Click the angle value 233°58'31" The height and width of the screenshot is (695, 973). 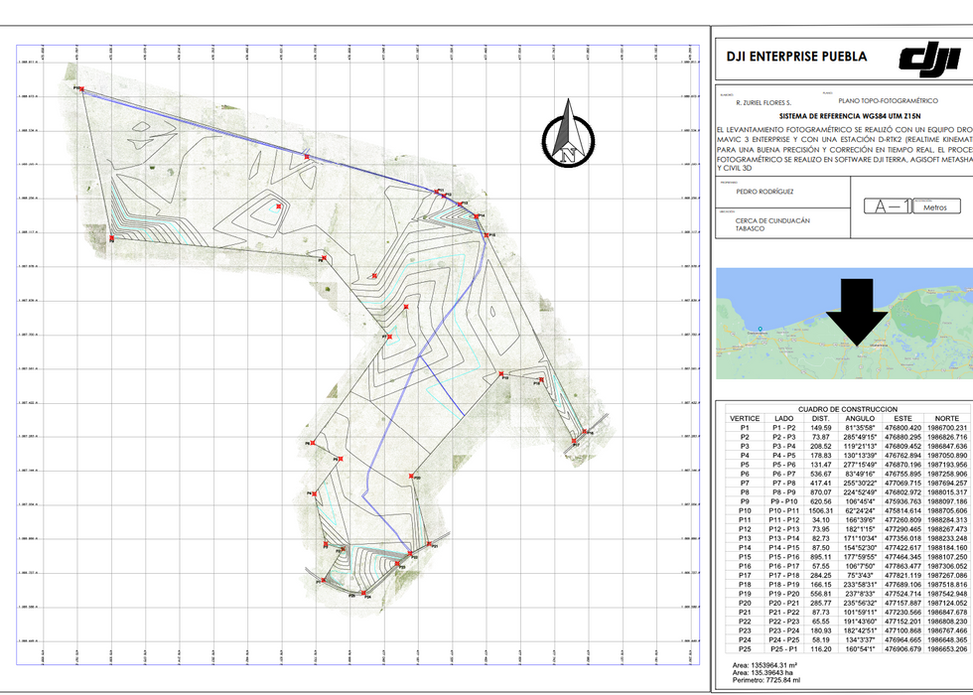(x=859, y=585)
